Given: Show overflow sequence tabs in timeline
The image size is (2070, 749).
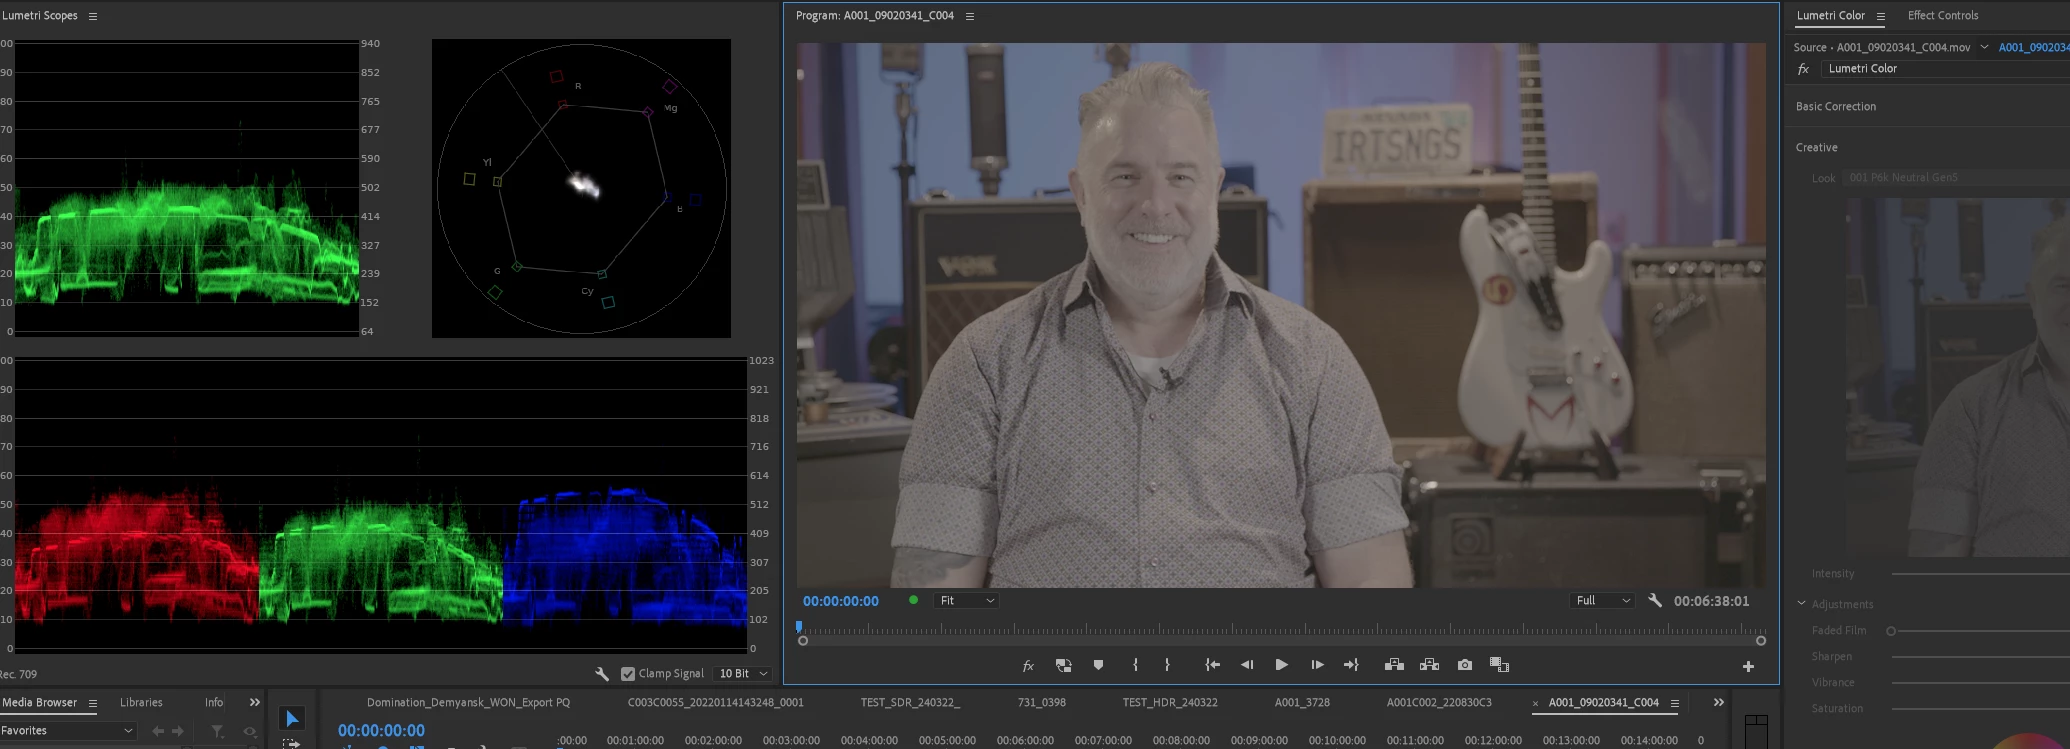Looking at the screenshot, I should (1719, 703).
